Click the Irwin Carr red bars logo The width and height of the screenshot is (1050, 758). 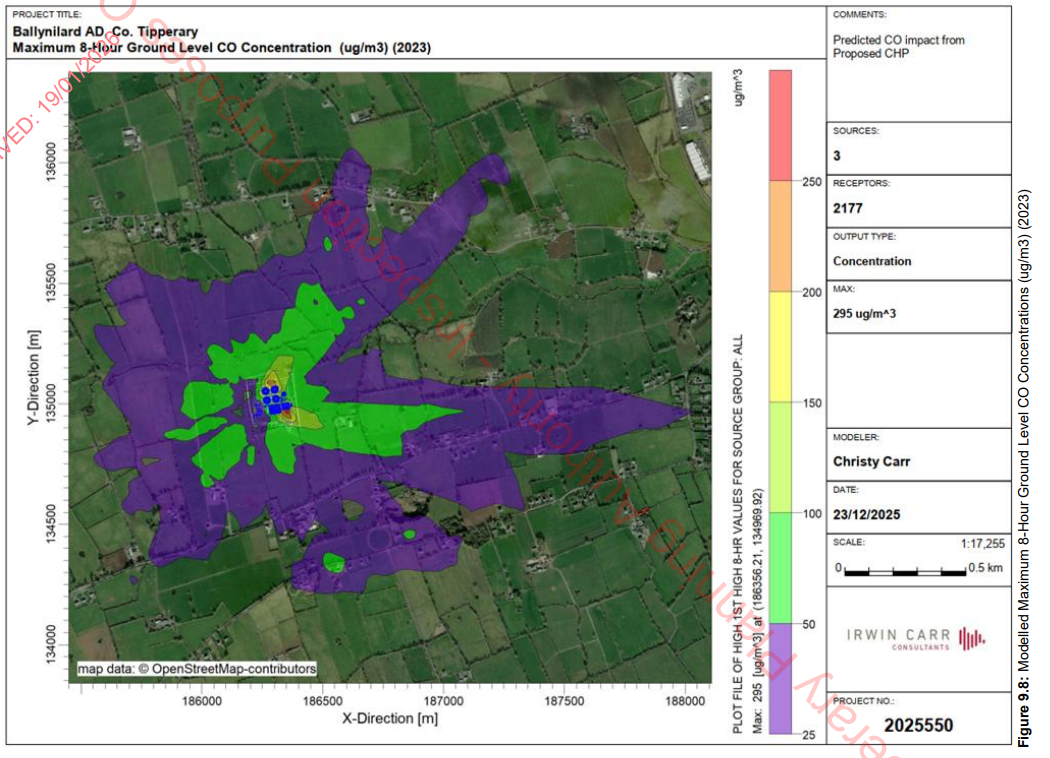[971, 637]
